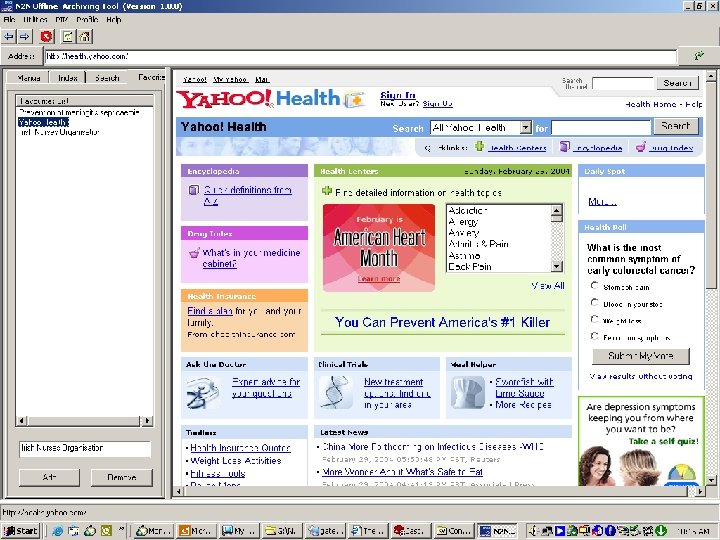Image resolution: width=720 pixels, height=540 pixels.
Task: Click the mortar icon beside medicine cabinet link
Action: [x=194, y=253]
